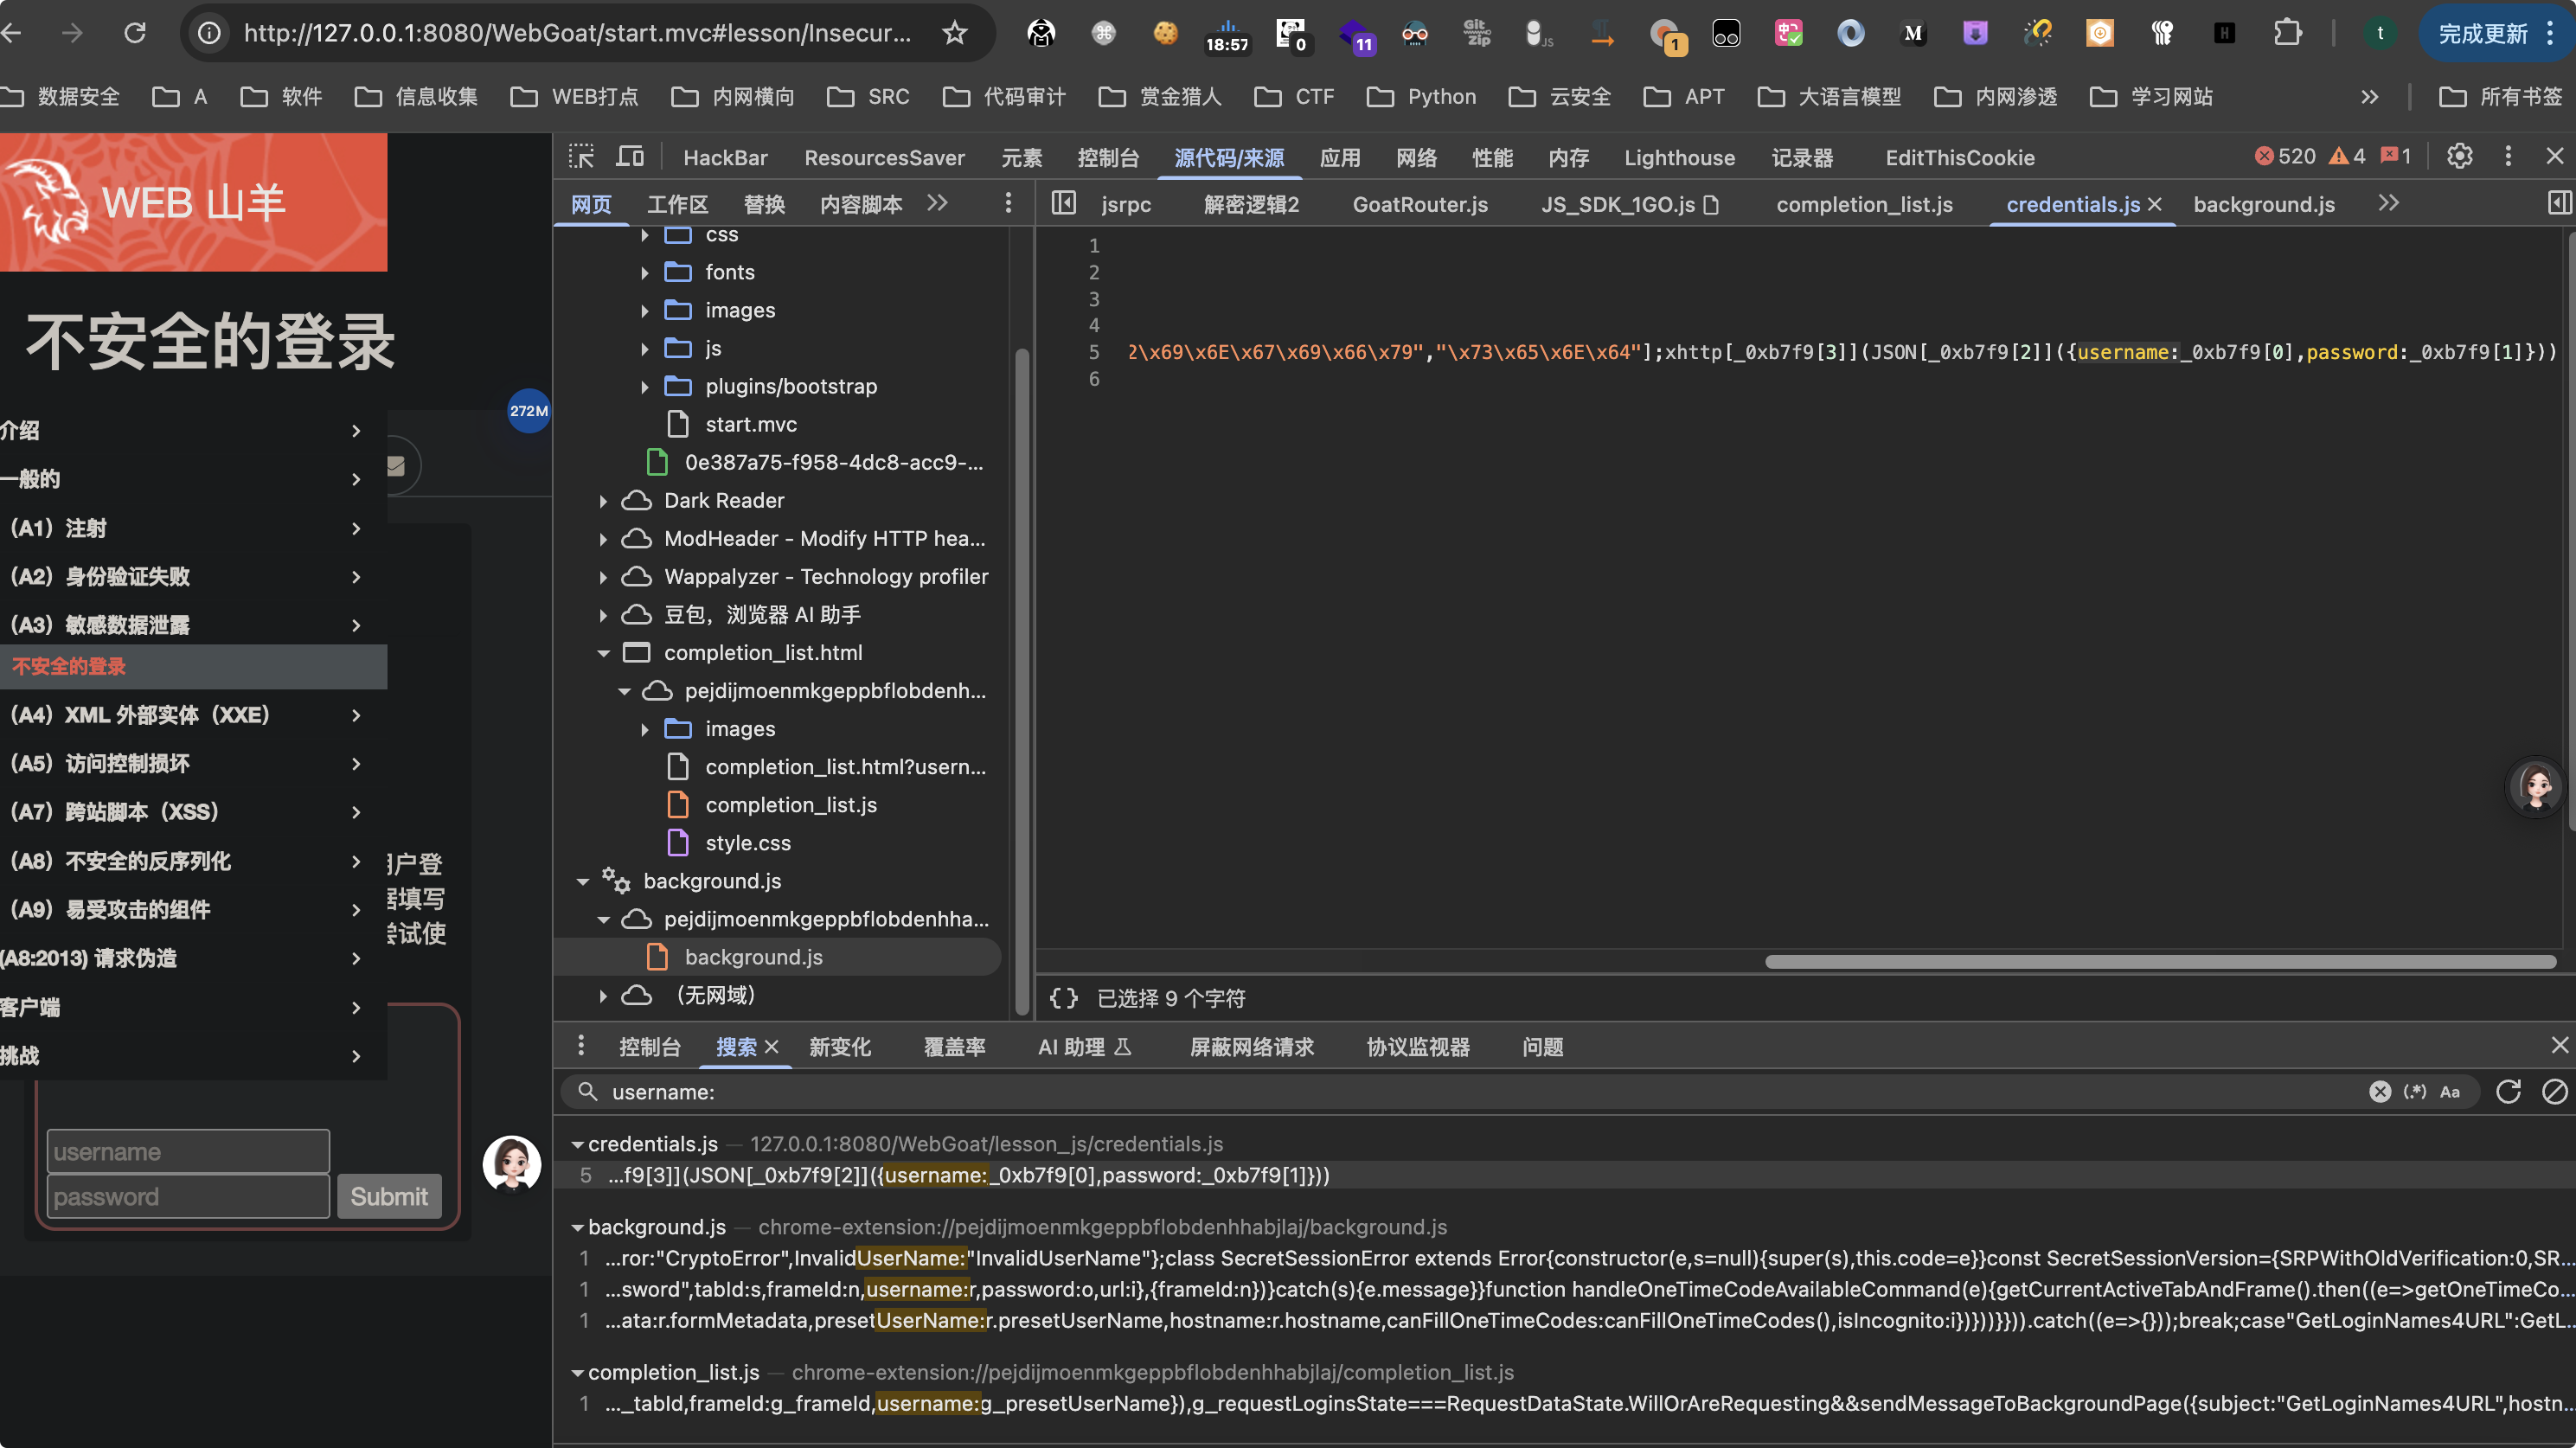This screenshot has height=1448, width=2576.
Task: Click the inspect element picker icon
Action: coord(581,157)
